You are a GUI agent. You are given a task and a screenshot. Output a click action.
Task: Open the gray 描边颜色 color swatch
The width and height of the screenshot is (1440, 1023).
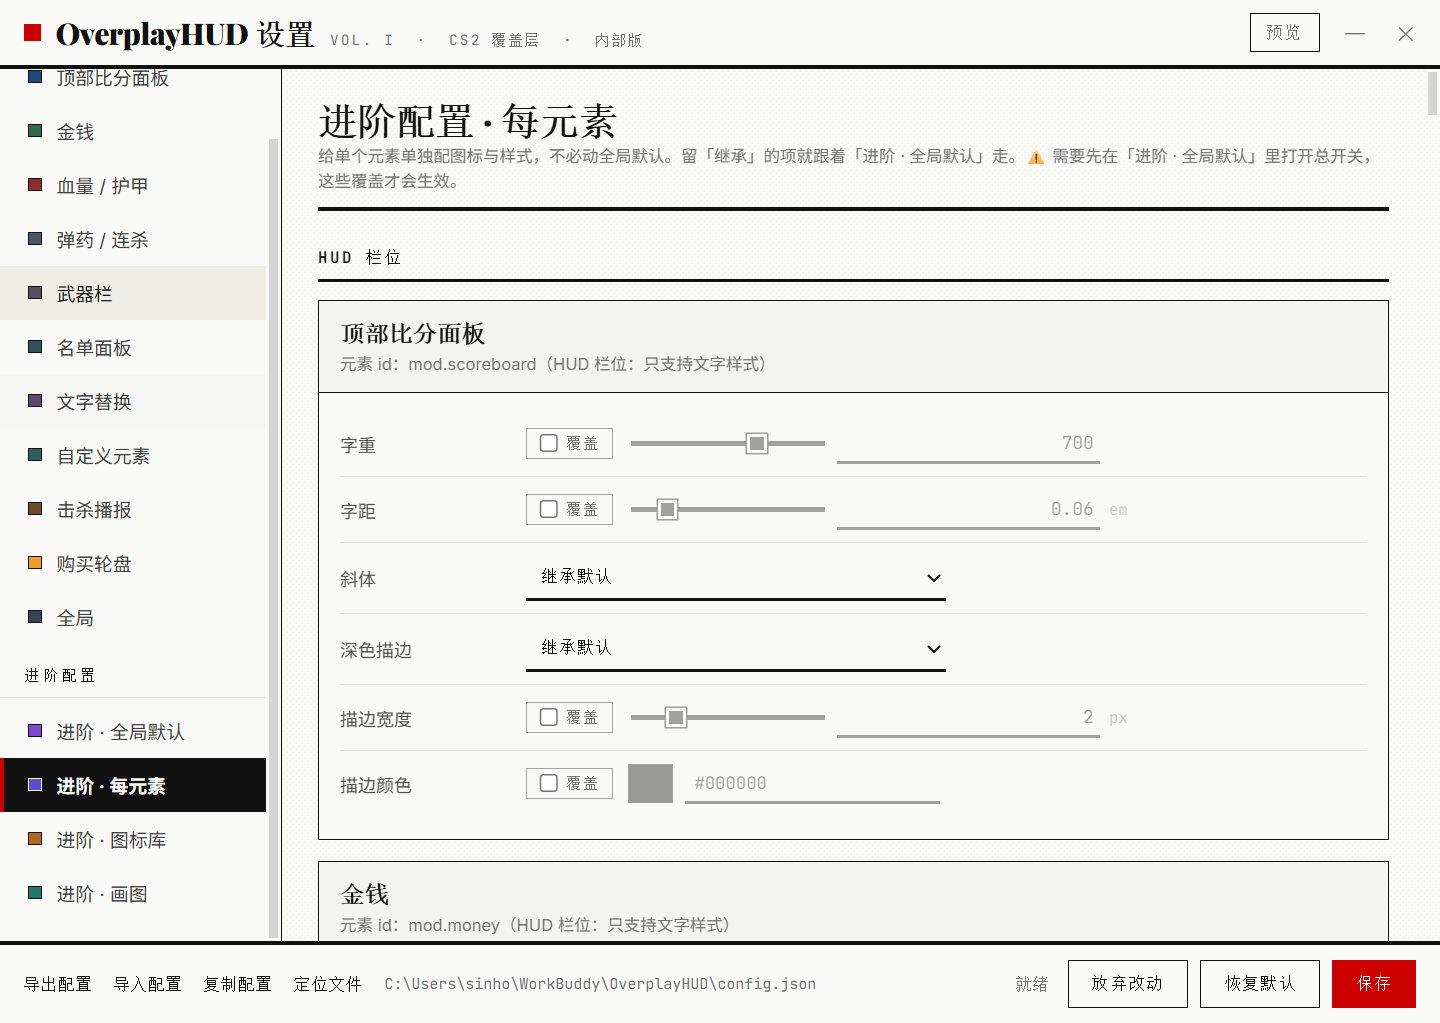click(650, 783)
